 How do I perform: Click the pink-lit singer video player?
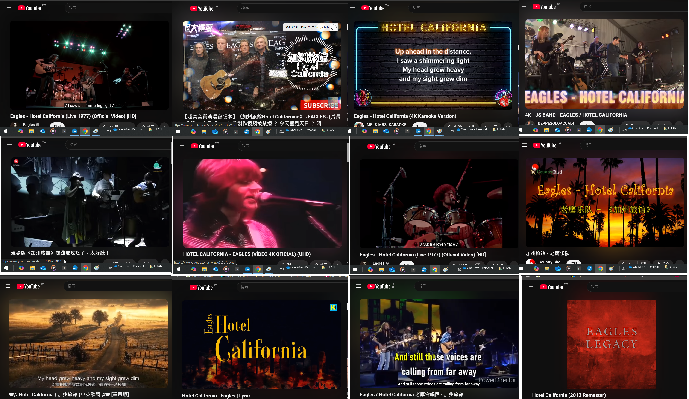coord(262,203)
